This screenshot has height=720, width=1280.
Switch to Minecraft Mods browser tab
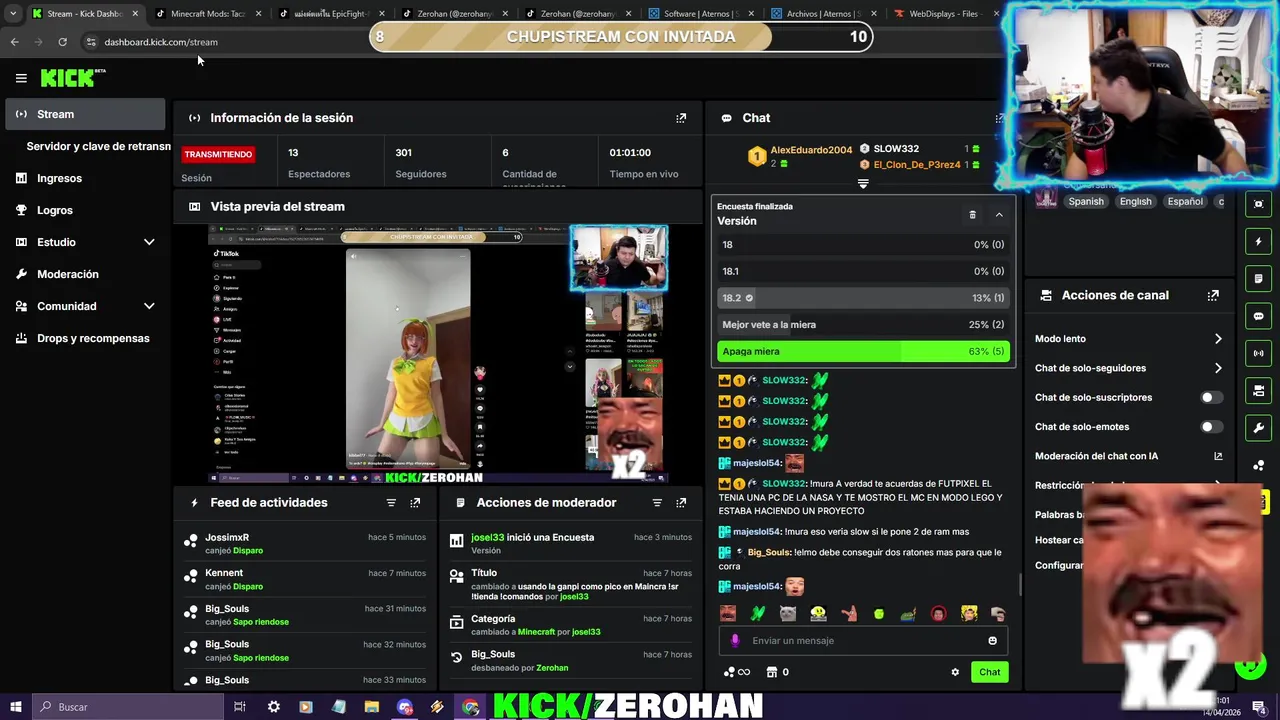tap(208, 14)
